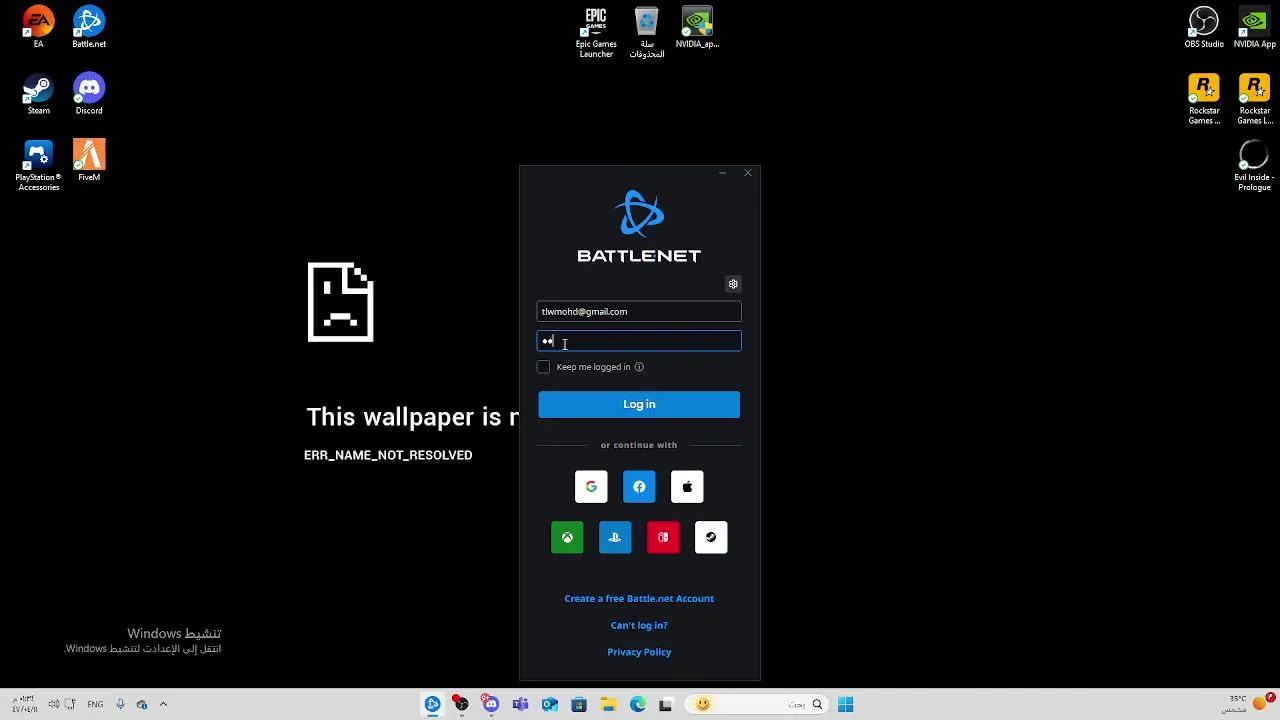Focus the password field
This screenshot has height=720, width=1280.
[x=639, y=342]
